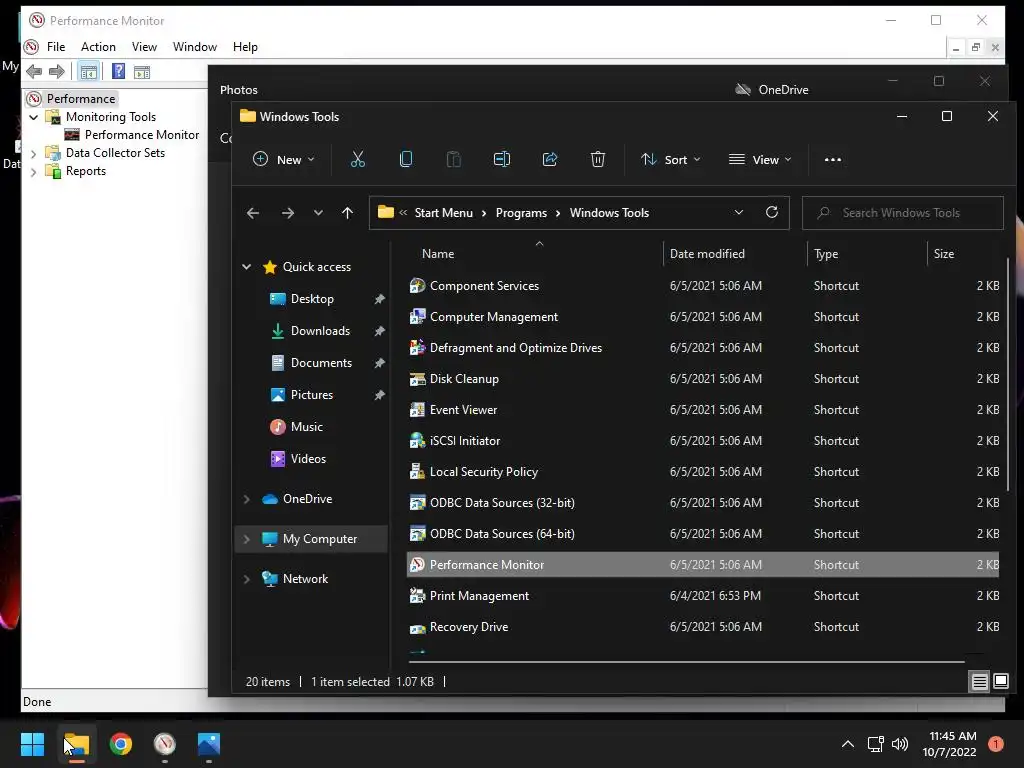Expand Data Collector Sets node
The height and width of the screenshot is (768, 1024).
(33, 154)
